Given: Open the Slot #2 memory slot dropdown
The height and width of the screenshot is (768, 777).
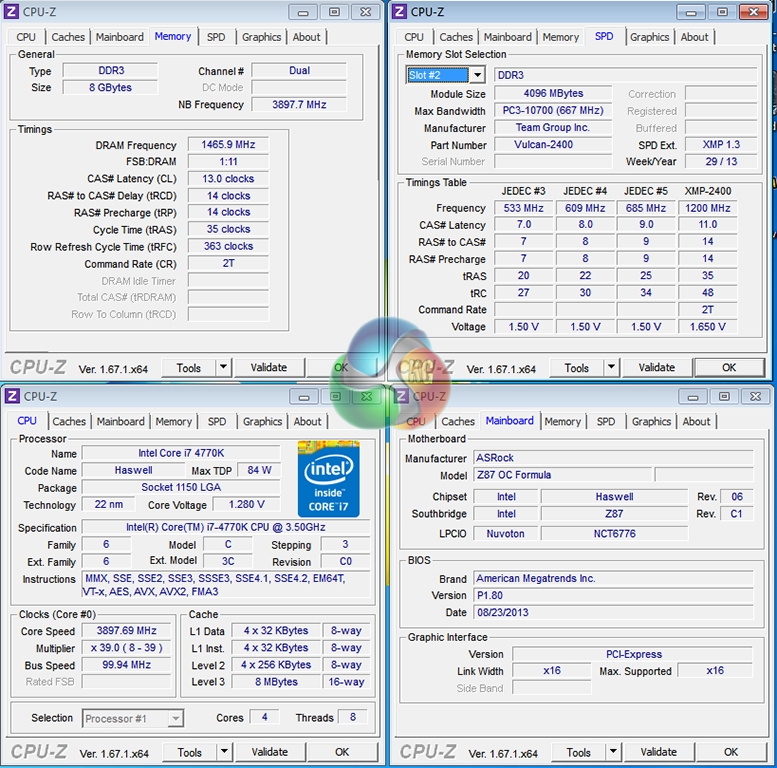Looking at the screenshot, I should pos(477,75).
